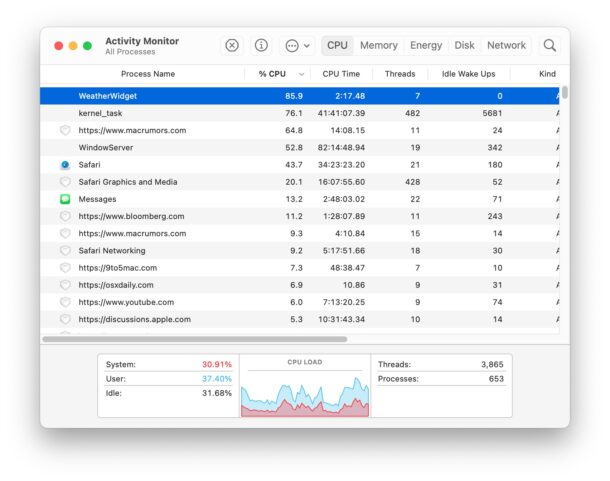This screenshot has height=481, width=610.
Task: Click the Threads column header
Action: (400, 74)
